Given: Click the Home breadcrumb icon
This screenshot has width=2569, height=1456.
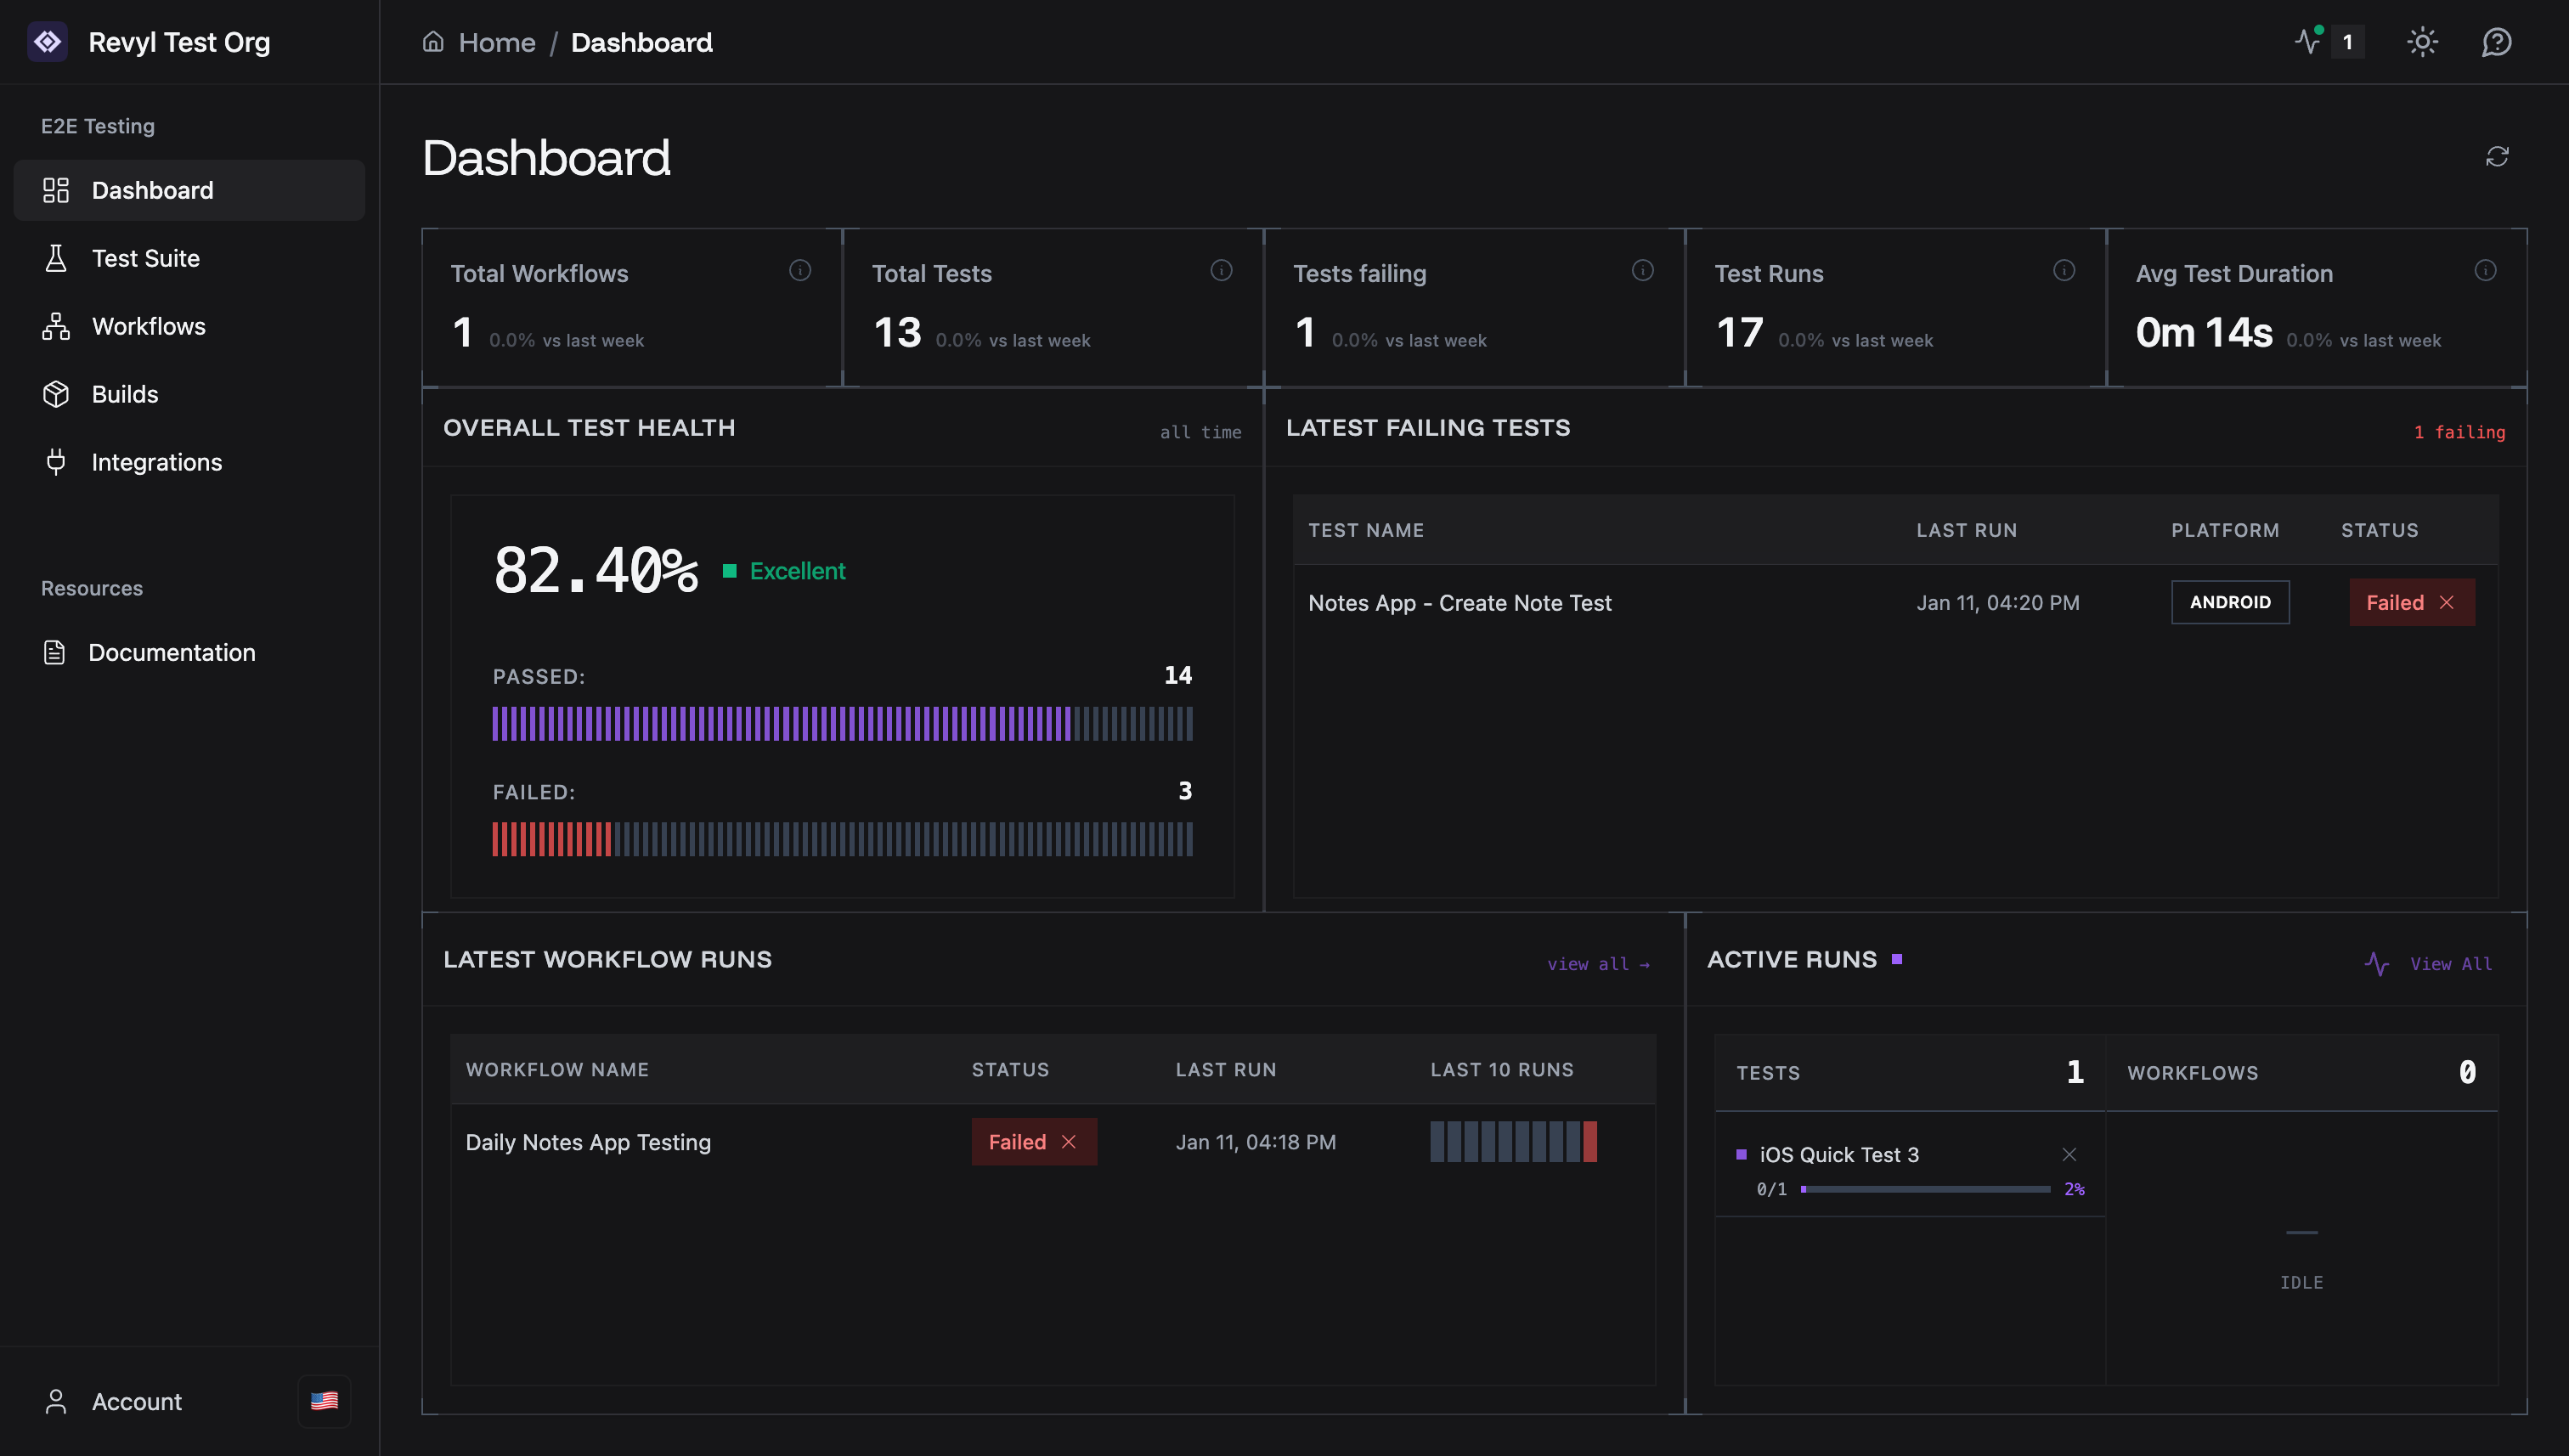Looking at the screenshot, I should 432,42.
